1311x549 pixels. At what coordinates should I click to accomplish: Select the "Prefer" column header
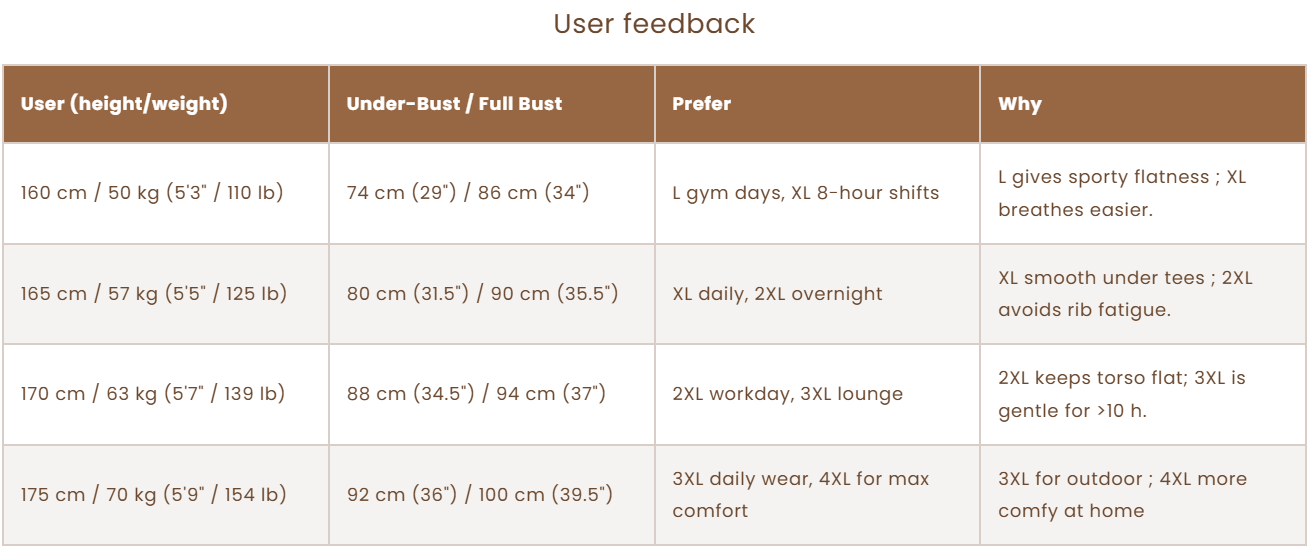701,104
